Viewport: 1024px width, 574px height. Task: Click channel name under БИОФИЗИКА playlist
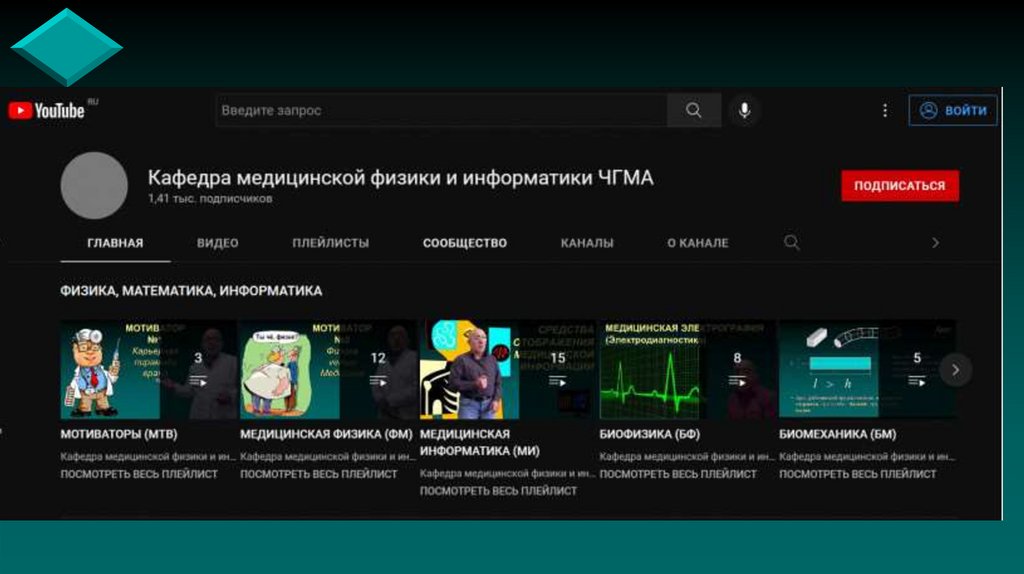(x=687, y=456)
